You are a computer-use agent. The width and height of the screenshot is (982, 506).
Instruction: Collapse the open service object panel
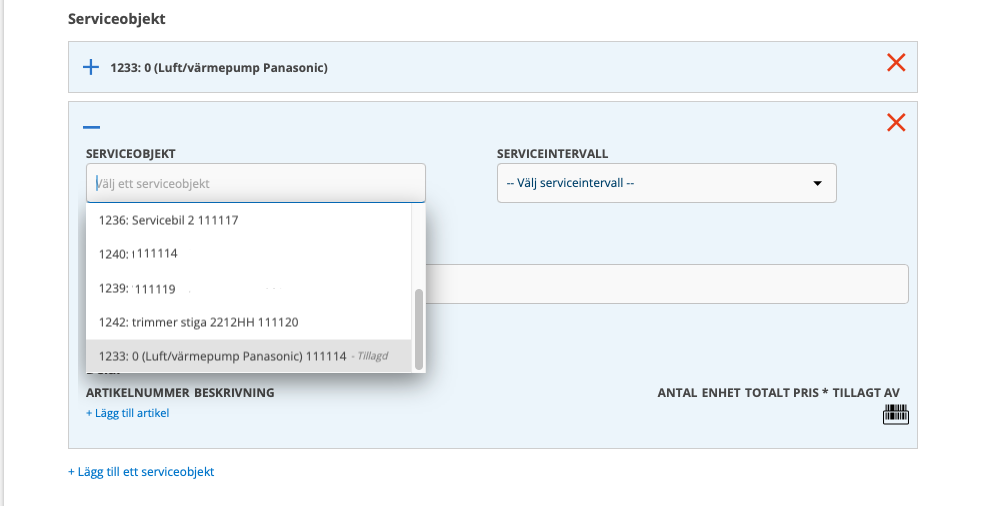(91, 127)
